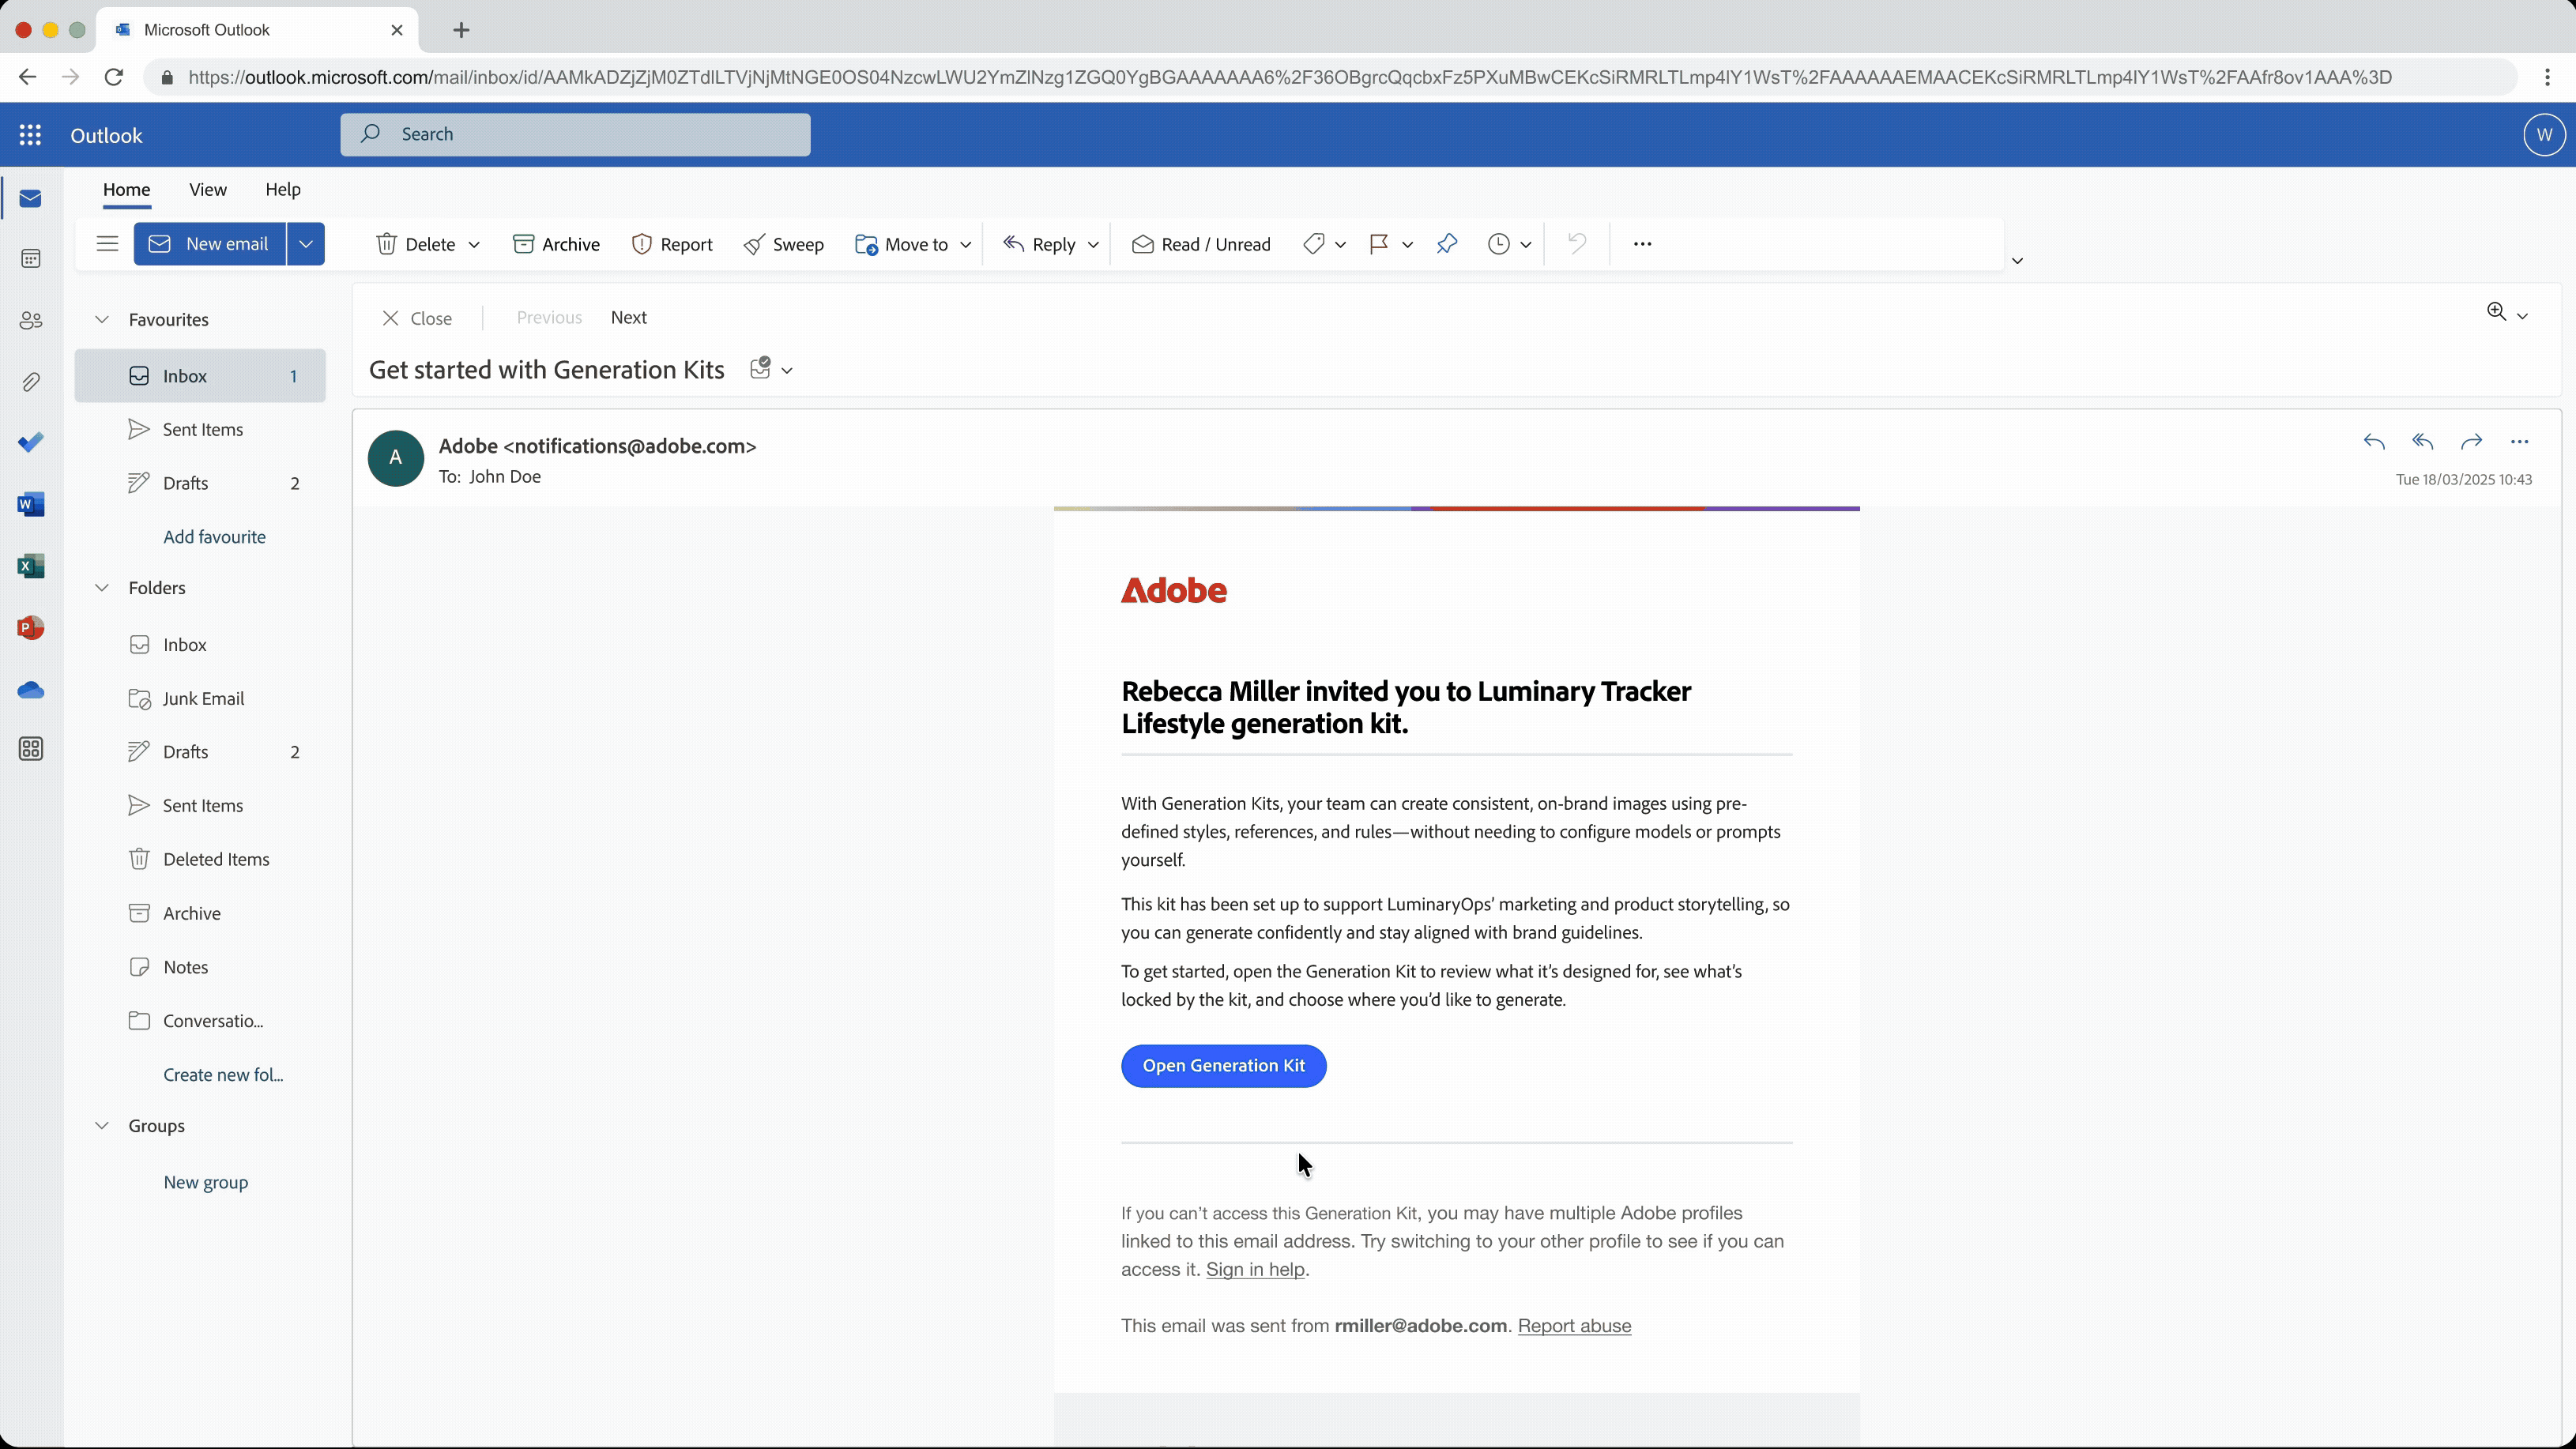Switch to the View tab
Viewport: 2576px width, 1449px height.
208,189
